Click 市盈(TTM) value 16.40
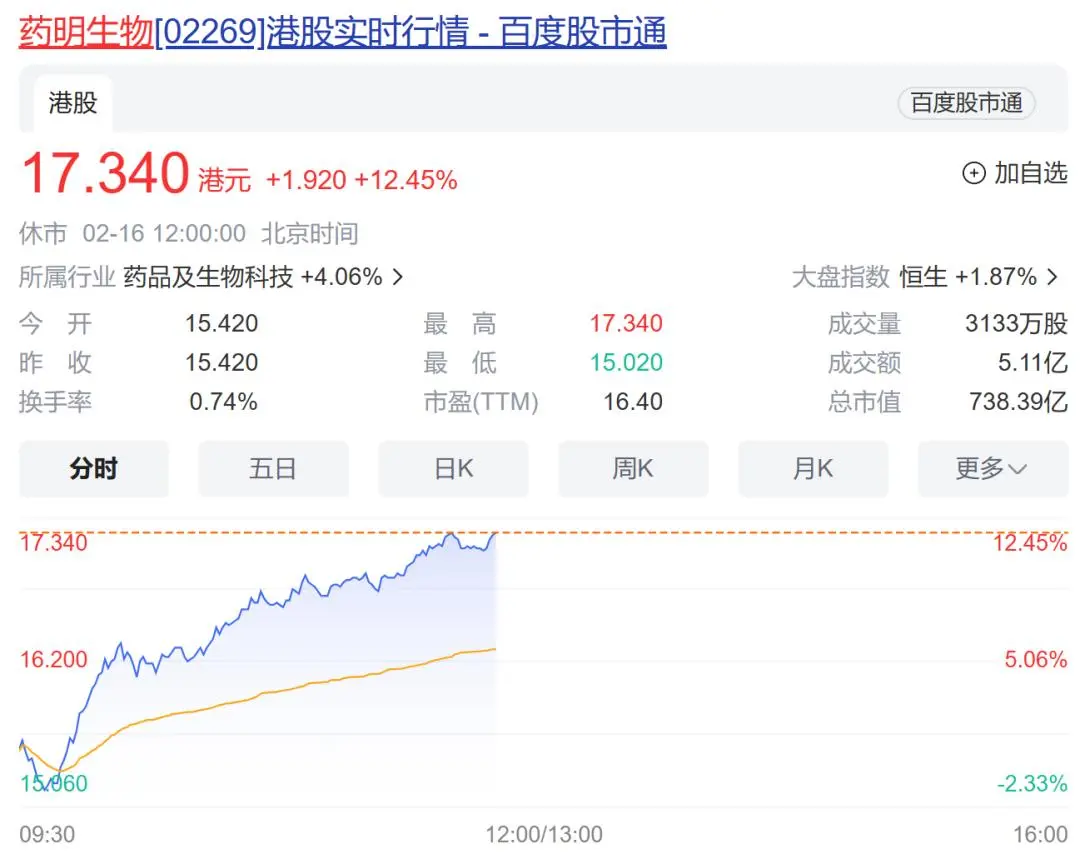Screen dimensions: 1080x854 pyautogui.click(x=632, y=402)
